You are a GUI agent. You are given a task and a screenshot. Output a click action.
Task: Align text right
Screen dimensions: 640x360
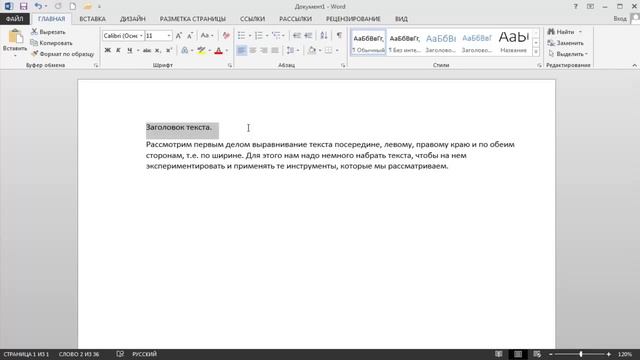pyautogui.click(x=264, y=50)
